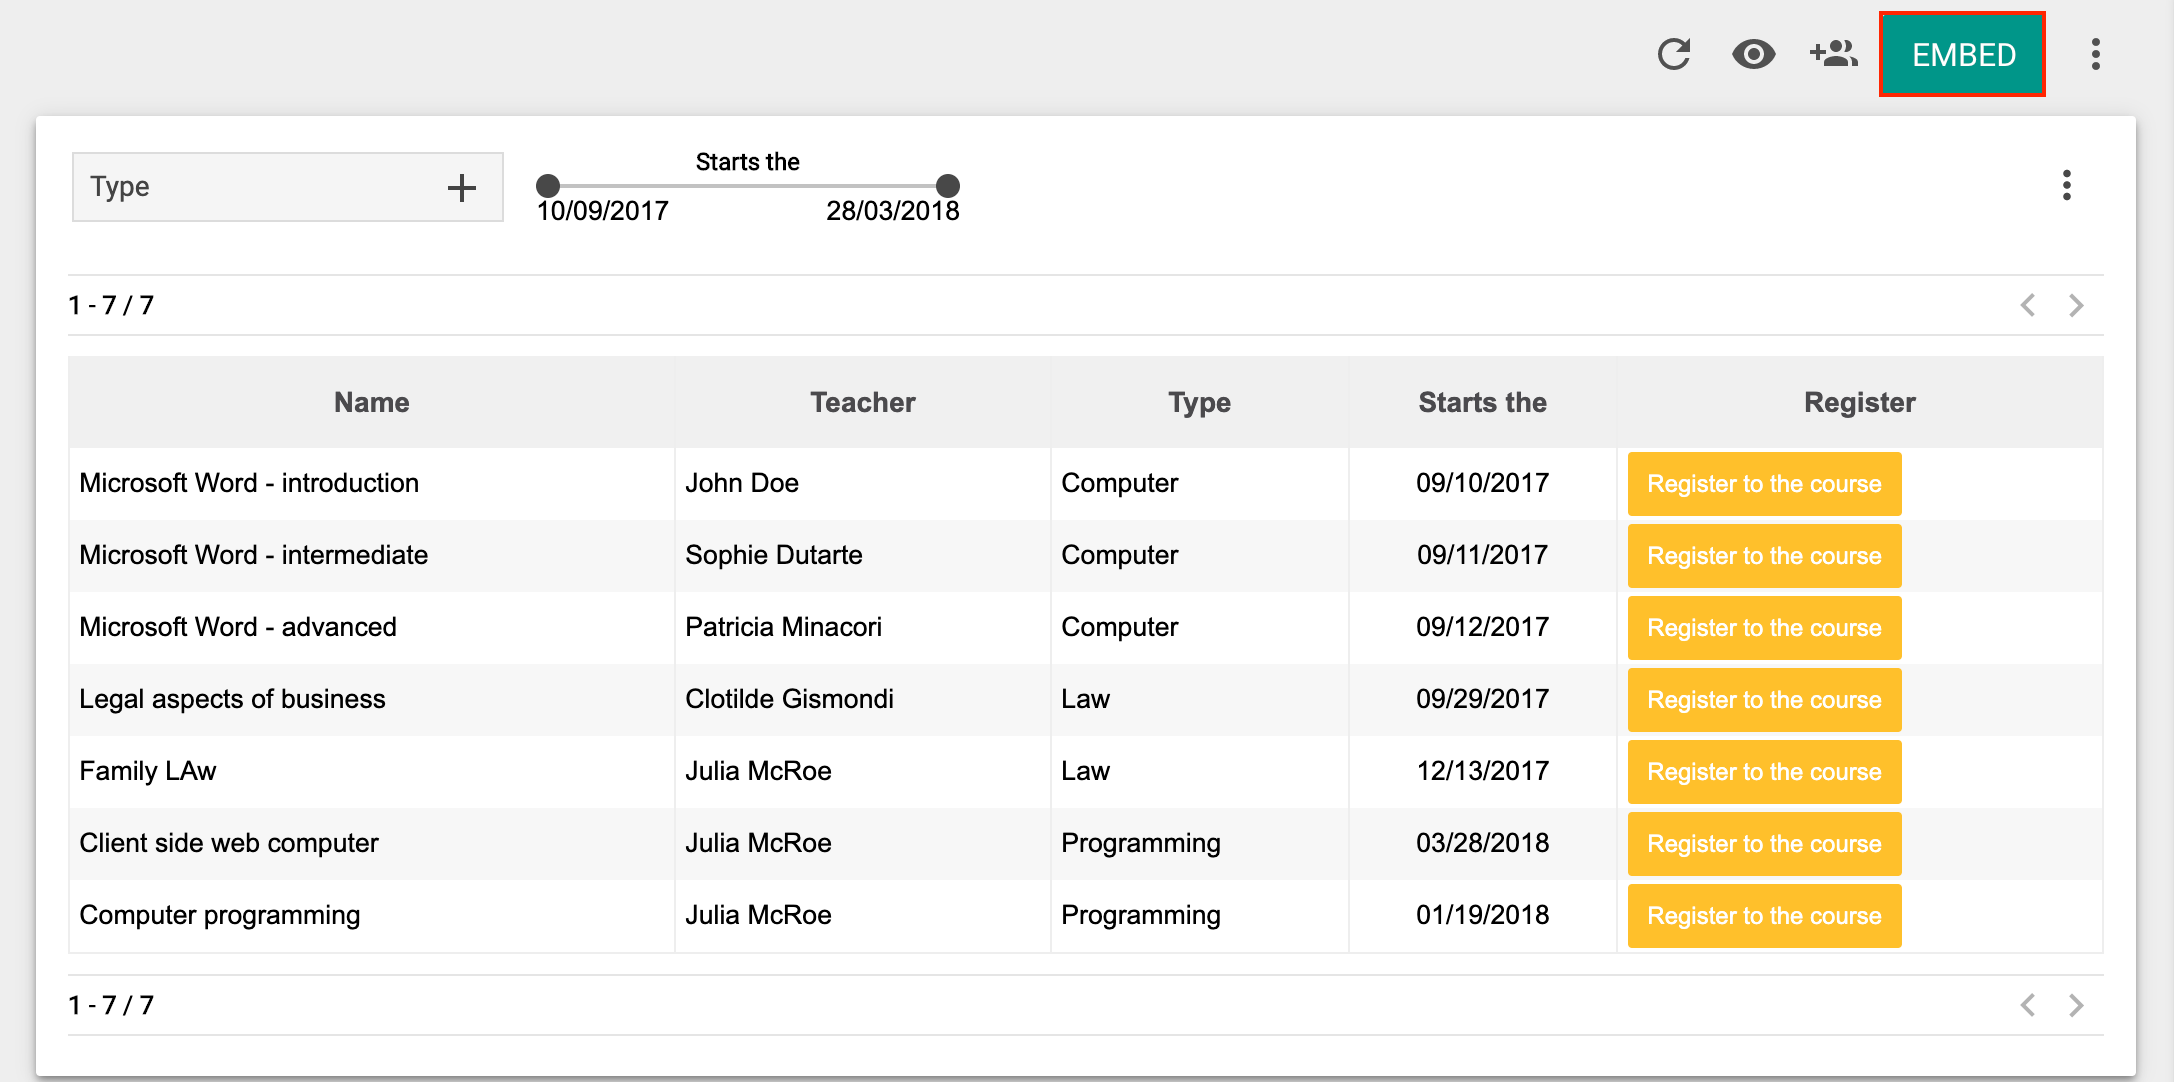2174x1082 pixels.
Task: Click 'Programming' type in Computer programming row
Action: click(1200, 915)
